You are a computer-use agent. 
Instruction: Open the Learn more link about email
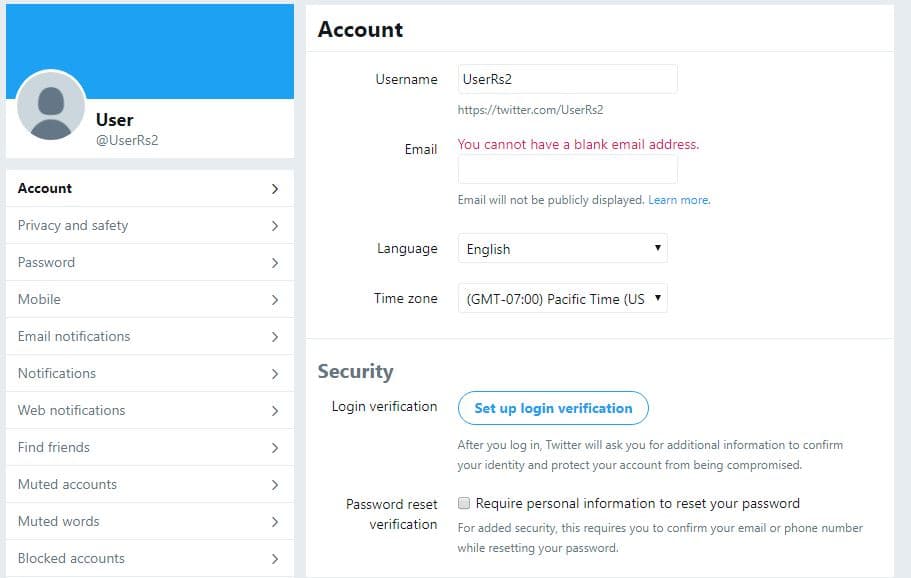[679, 200]
